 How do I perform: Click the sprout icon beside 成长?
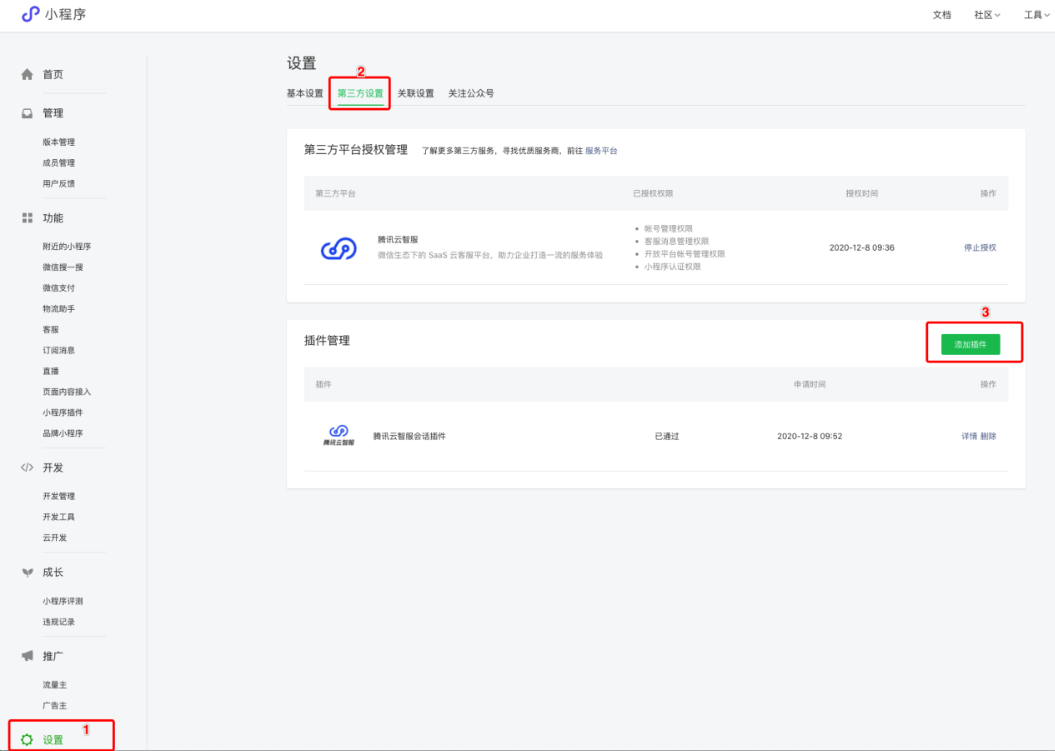point(28,573)
